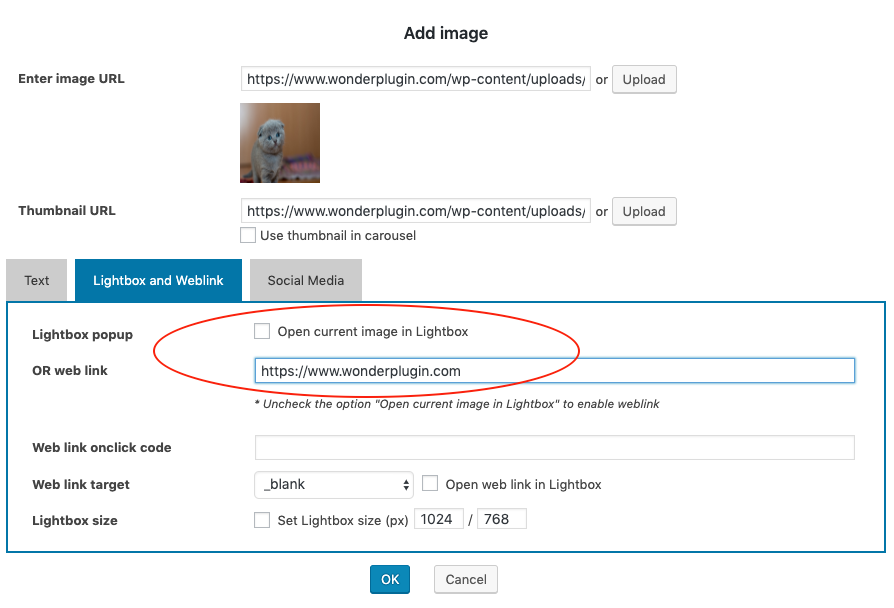Image resolution: width=894 pixels, height=608 pixels.
Task: Click the Web link onclick code field
Action: 554,448
